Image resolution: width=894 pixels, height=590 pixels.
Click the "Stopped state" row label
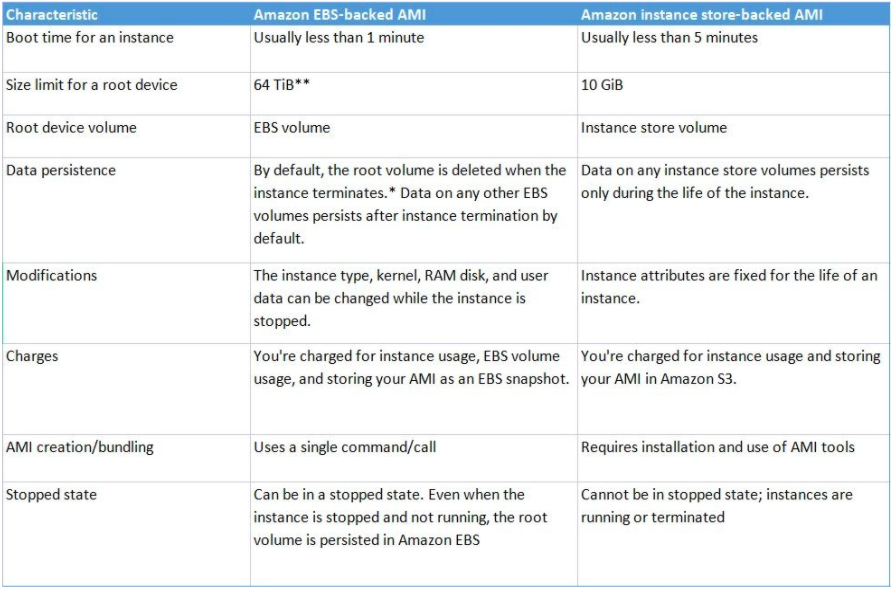pos(52,495)
